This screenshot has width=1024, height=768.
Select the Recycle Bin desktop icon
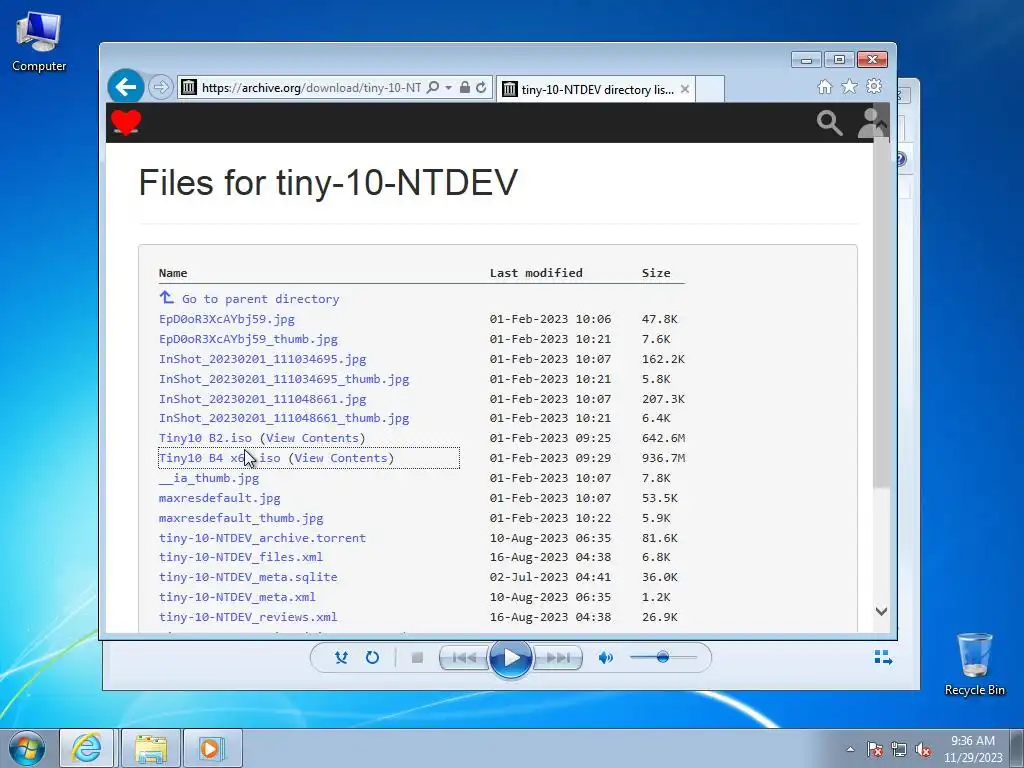pyautogui.click(x=974, y=665)
